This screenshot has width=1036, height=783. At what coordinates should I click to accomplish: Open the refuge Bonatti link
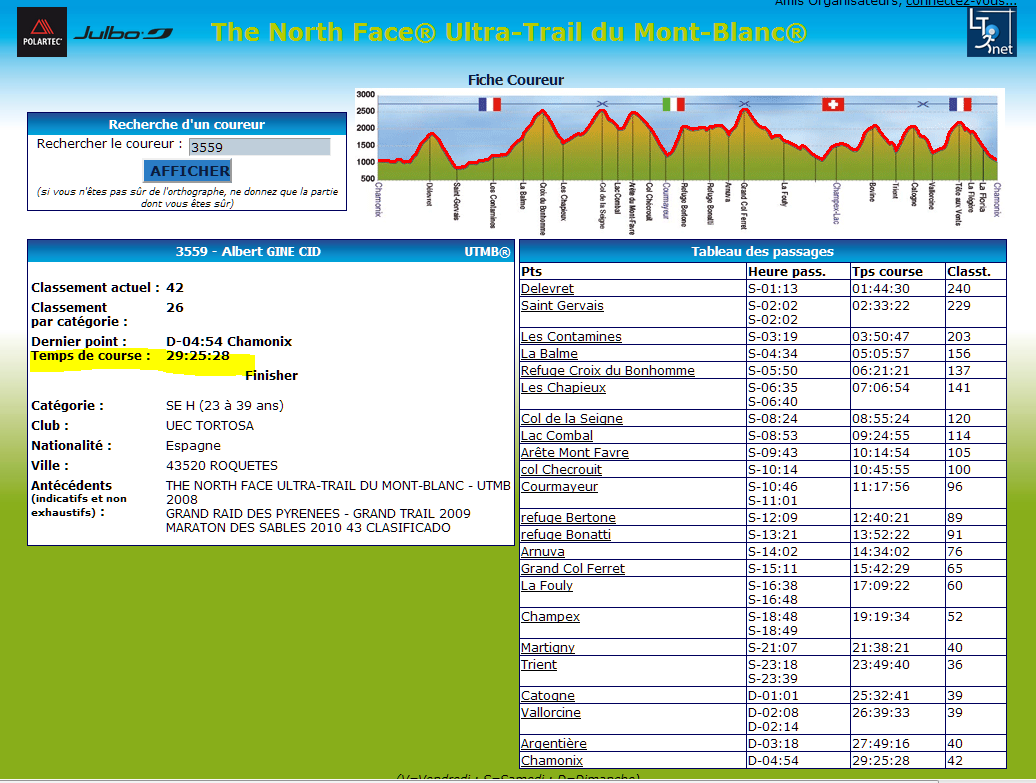pos(566,535)
